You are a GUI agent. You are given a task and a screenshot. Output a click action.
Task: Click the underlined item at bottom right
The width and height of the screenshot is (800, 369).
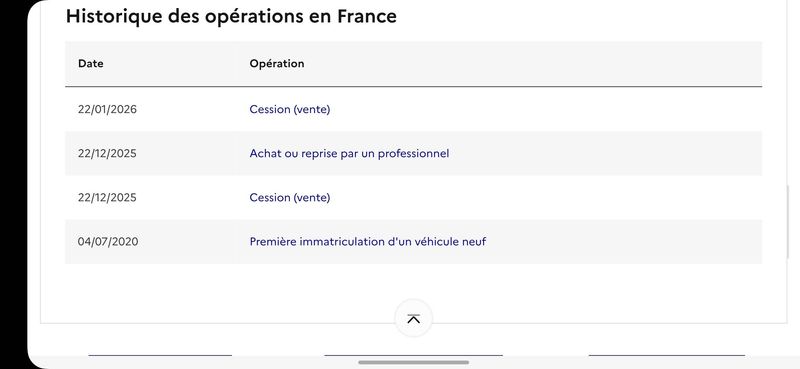click(x=666, y=355)
